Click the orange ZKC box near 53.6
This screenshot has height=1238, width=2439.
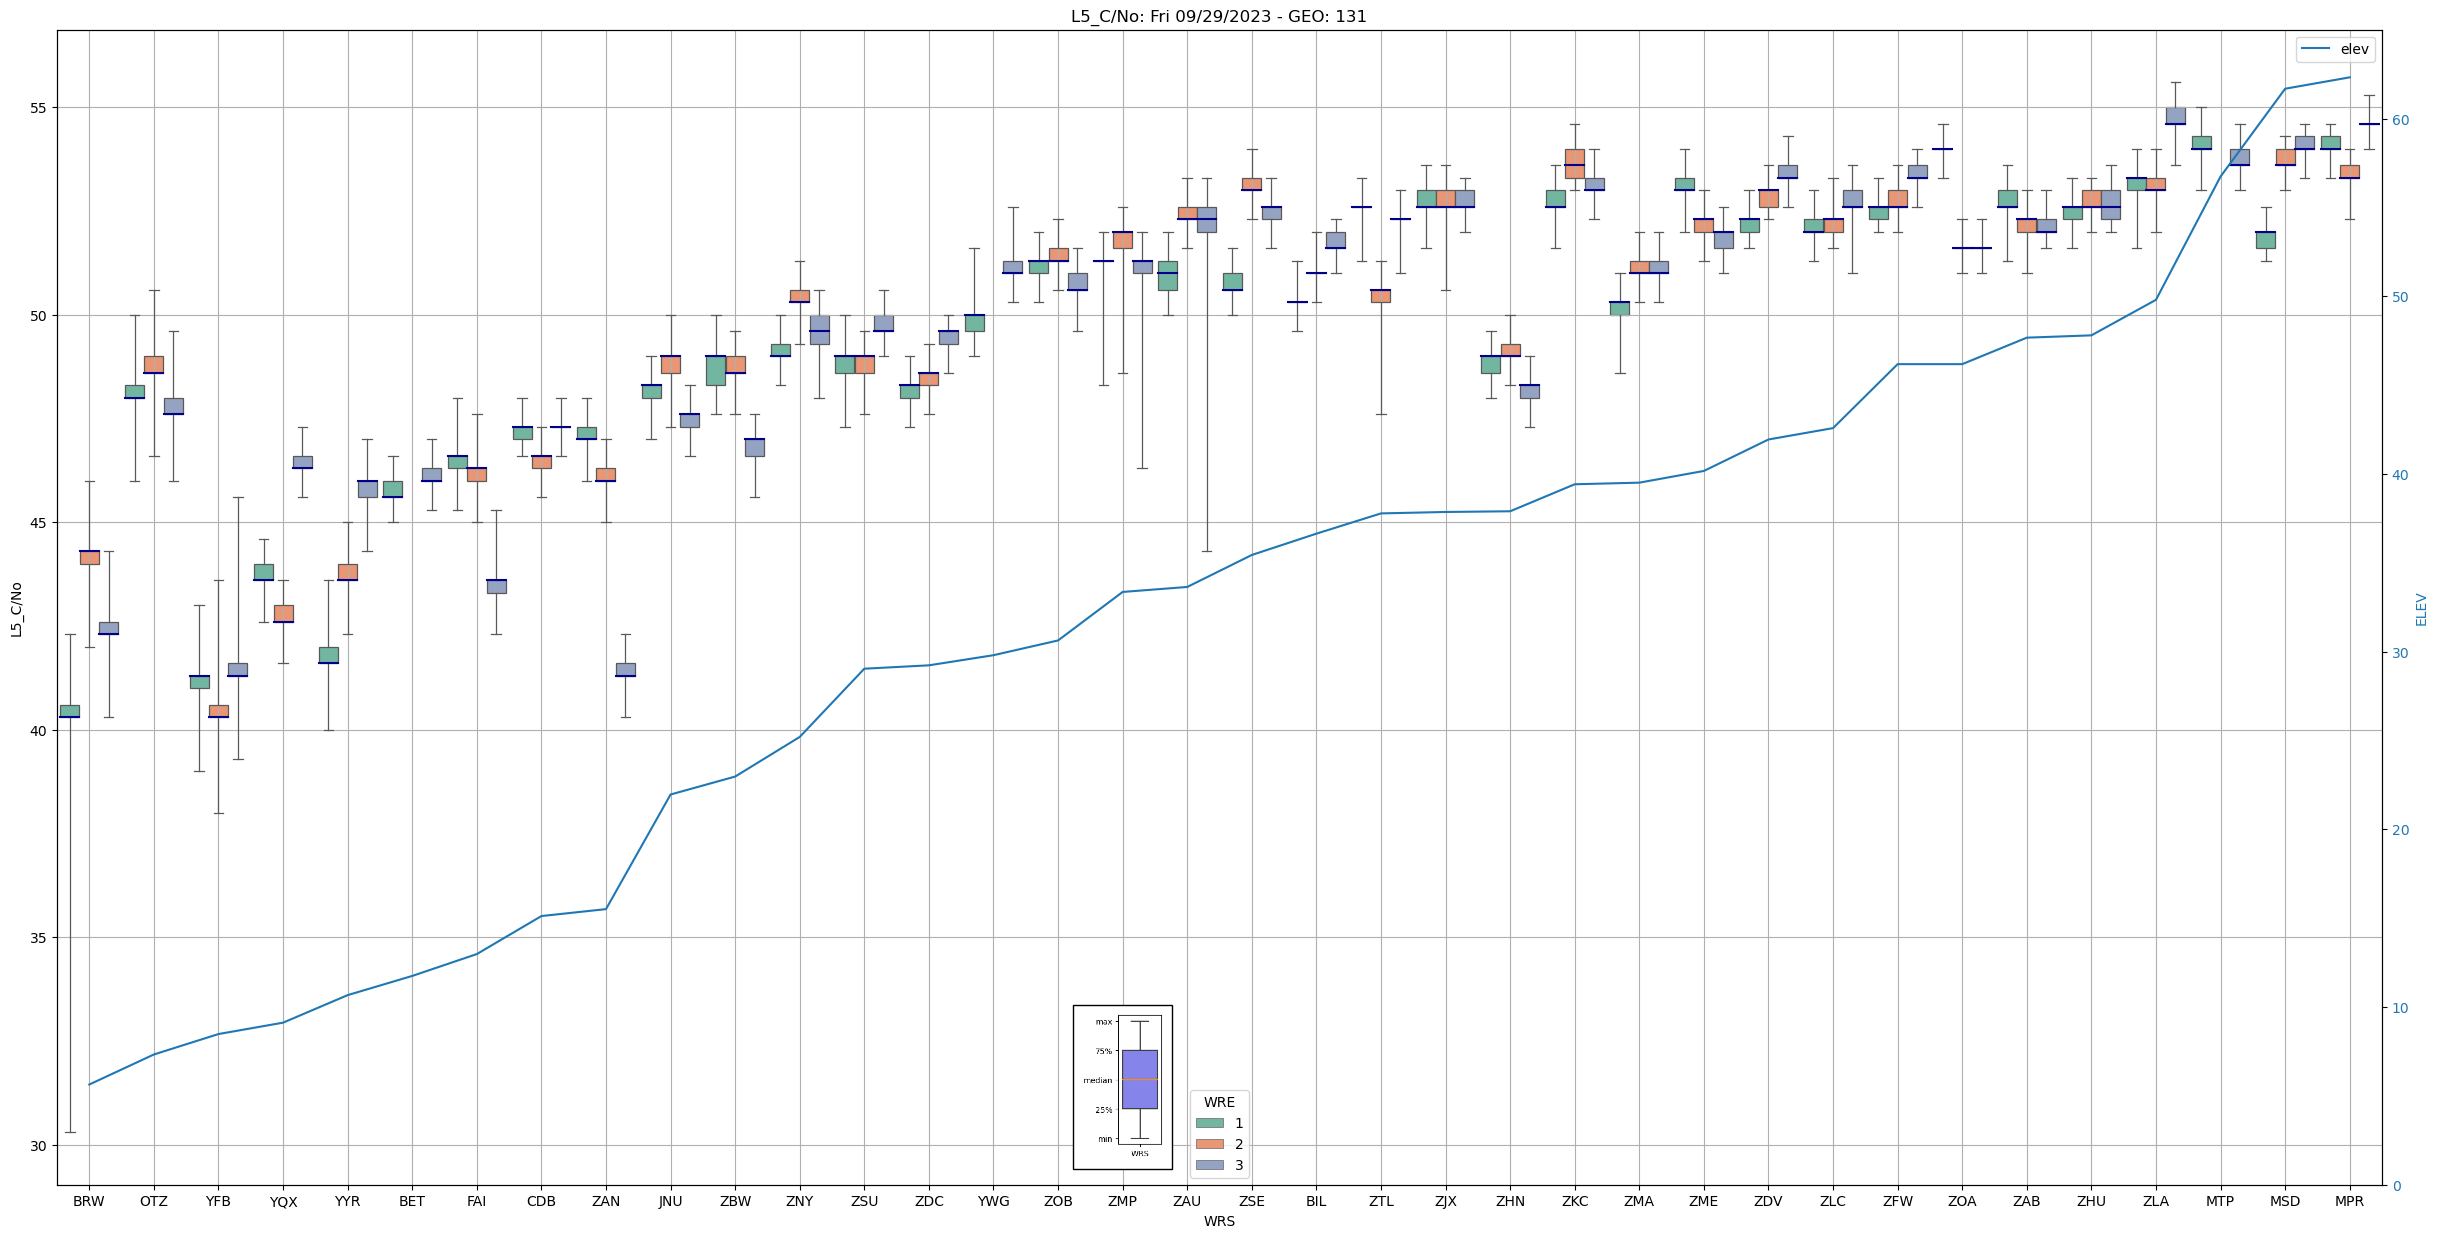coord(1574,164)
